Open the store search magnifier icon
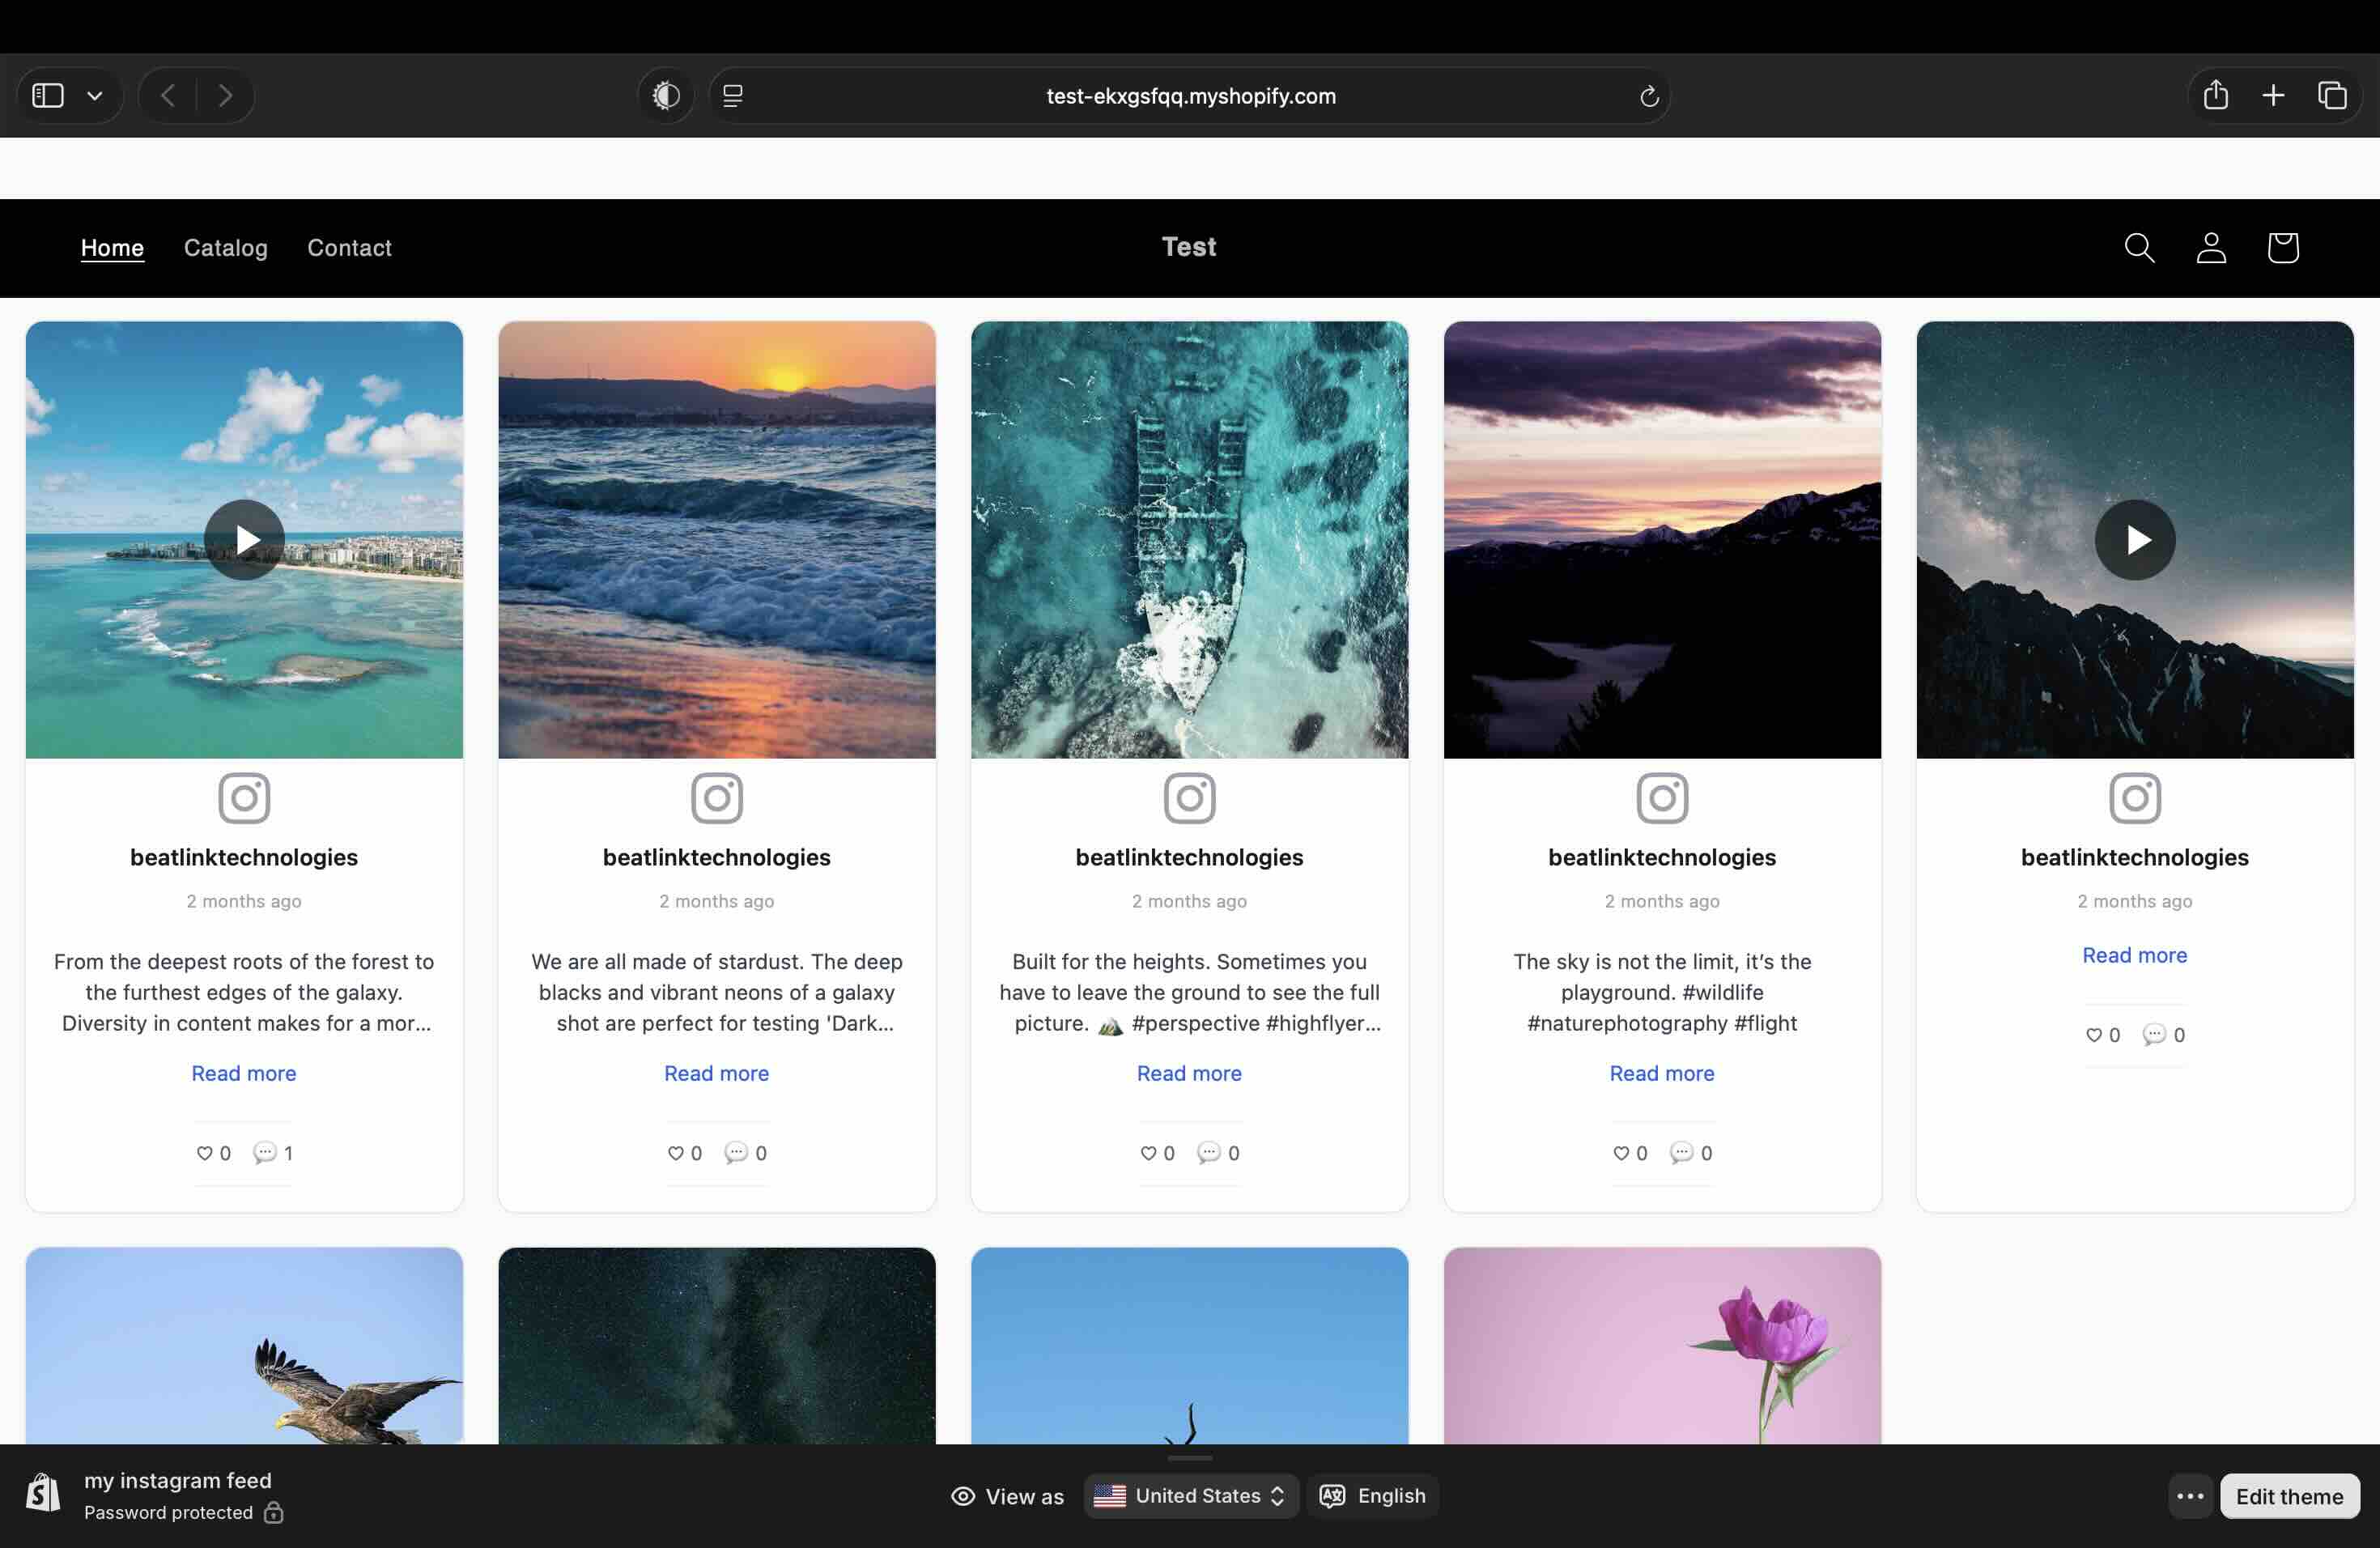Viewport: 2380px width, 1548px height. tap(2139, 248)
